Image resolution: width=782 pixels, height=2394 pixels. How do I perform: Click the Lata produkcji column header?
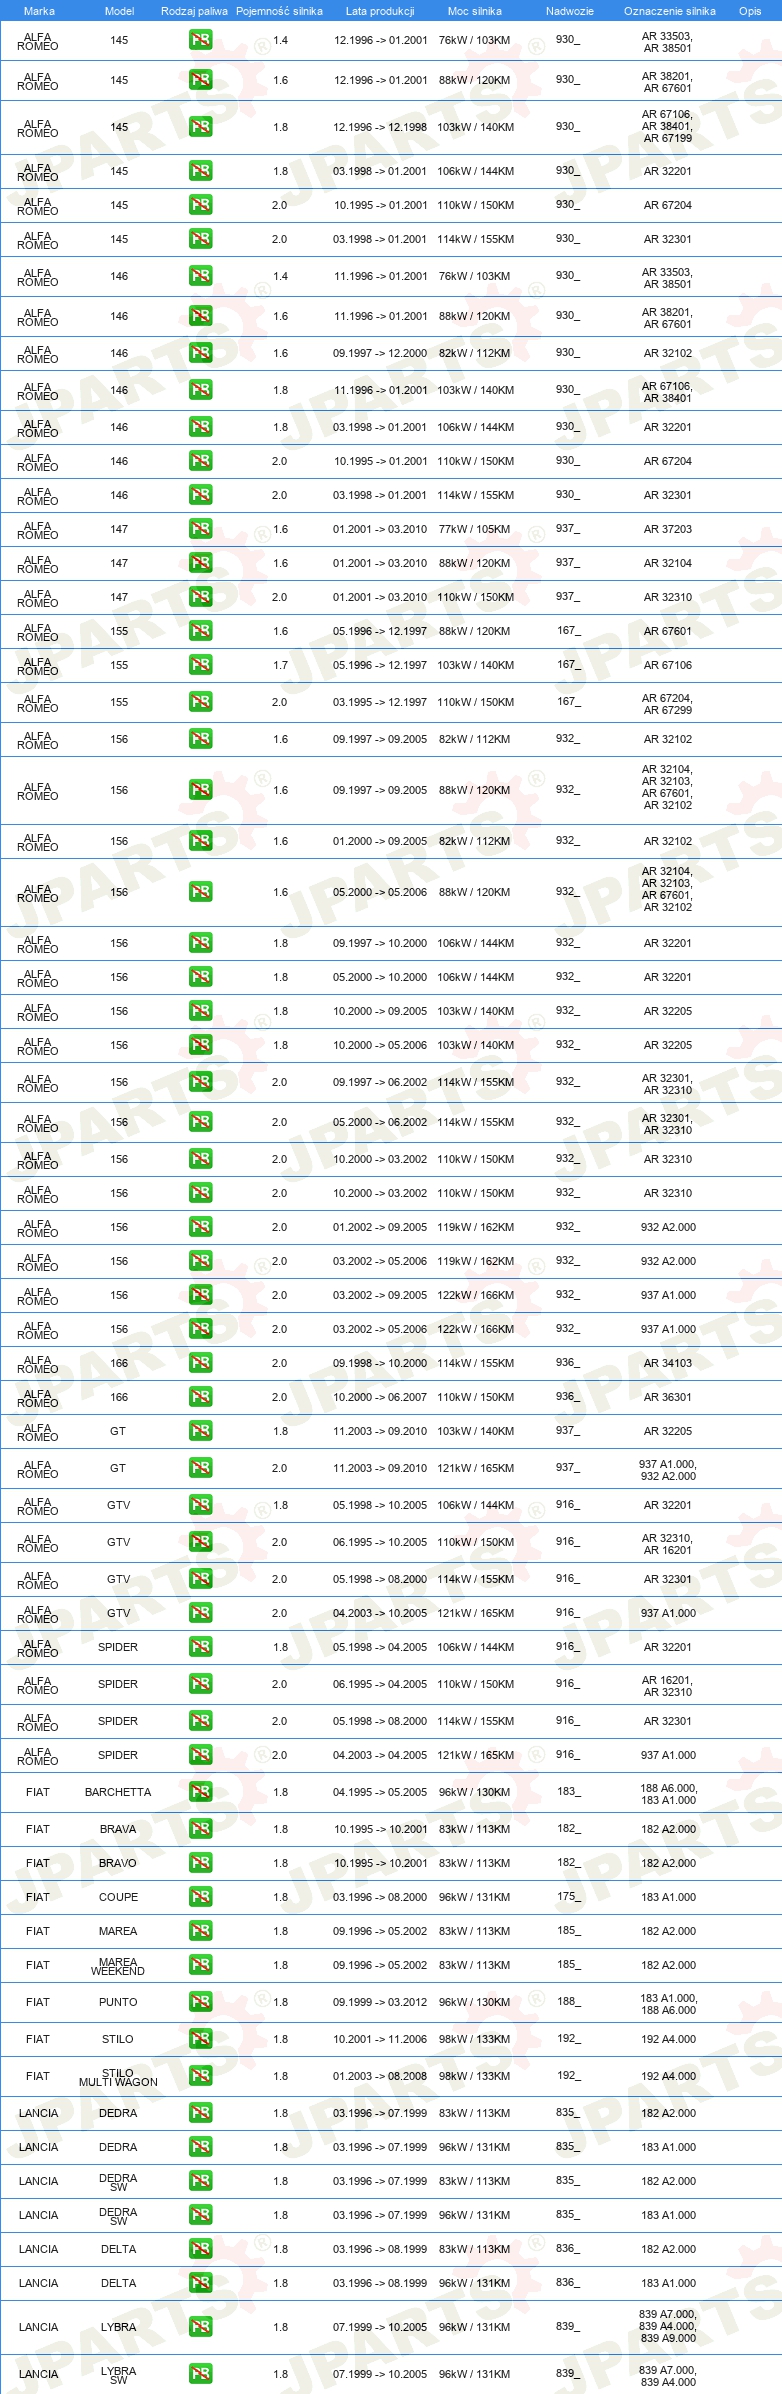[x=380, y=11]
